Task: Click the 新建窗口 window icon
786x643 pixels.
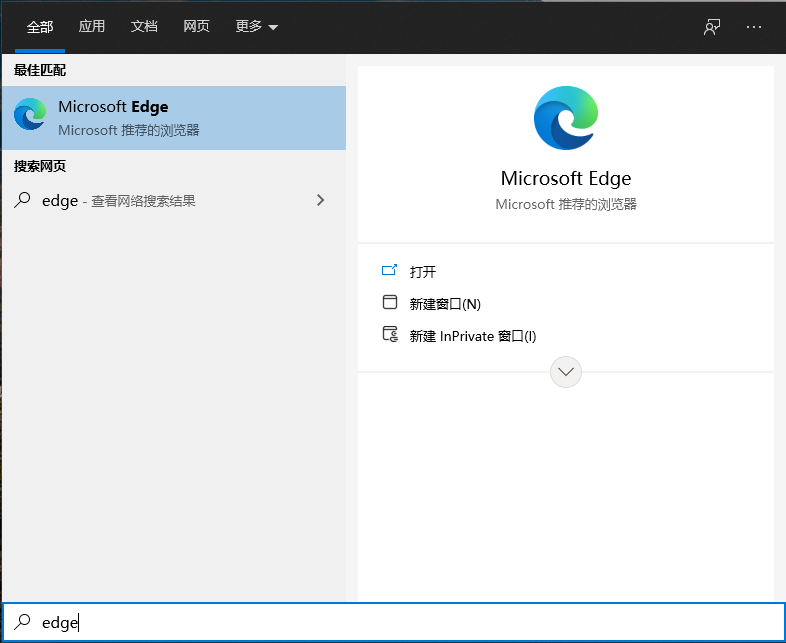Action: pyautogui.click(x=389, y=302)
